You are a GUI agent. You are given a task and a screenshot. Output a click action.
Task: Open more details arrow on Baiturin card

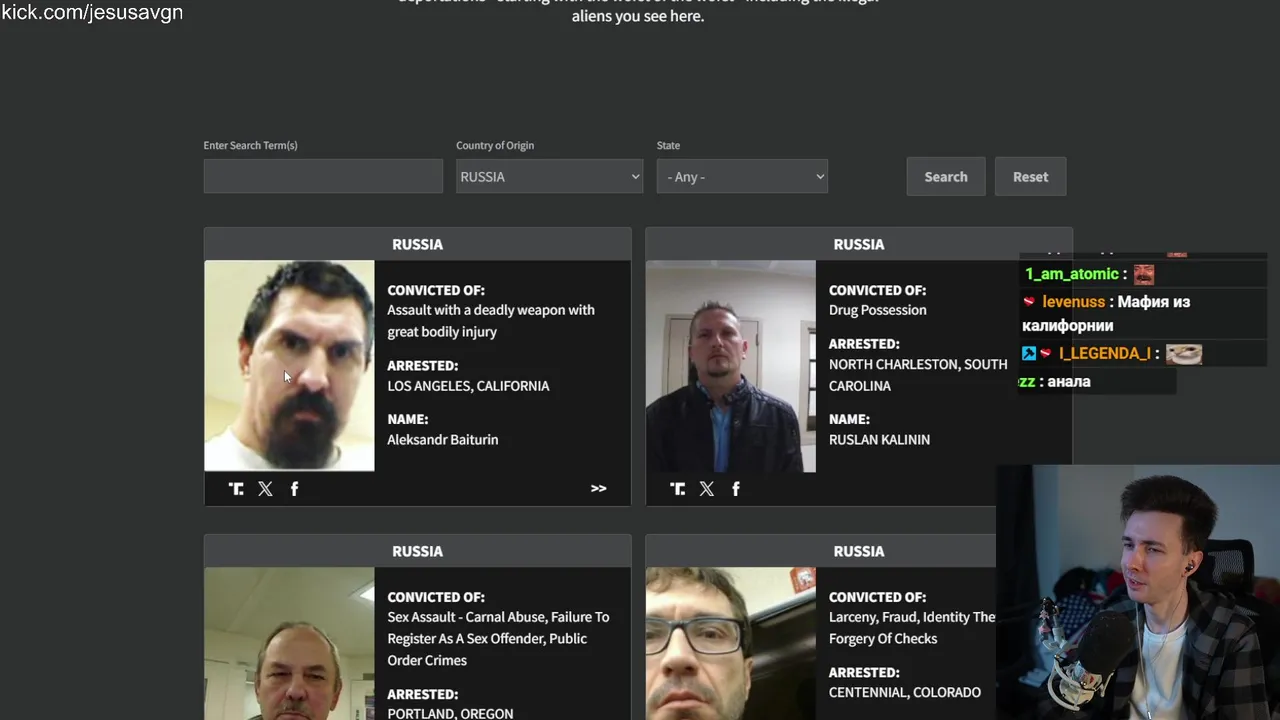[x=598, y=488]
